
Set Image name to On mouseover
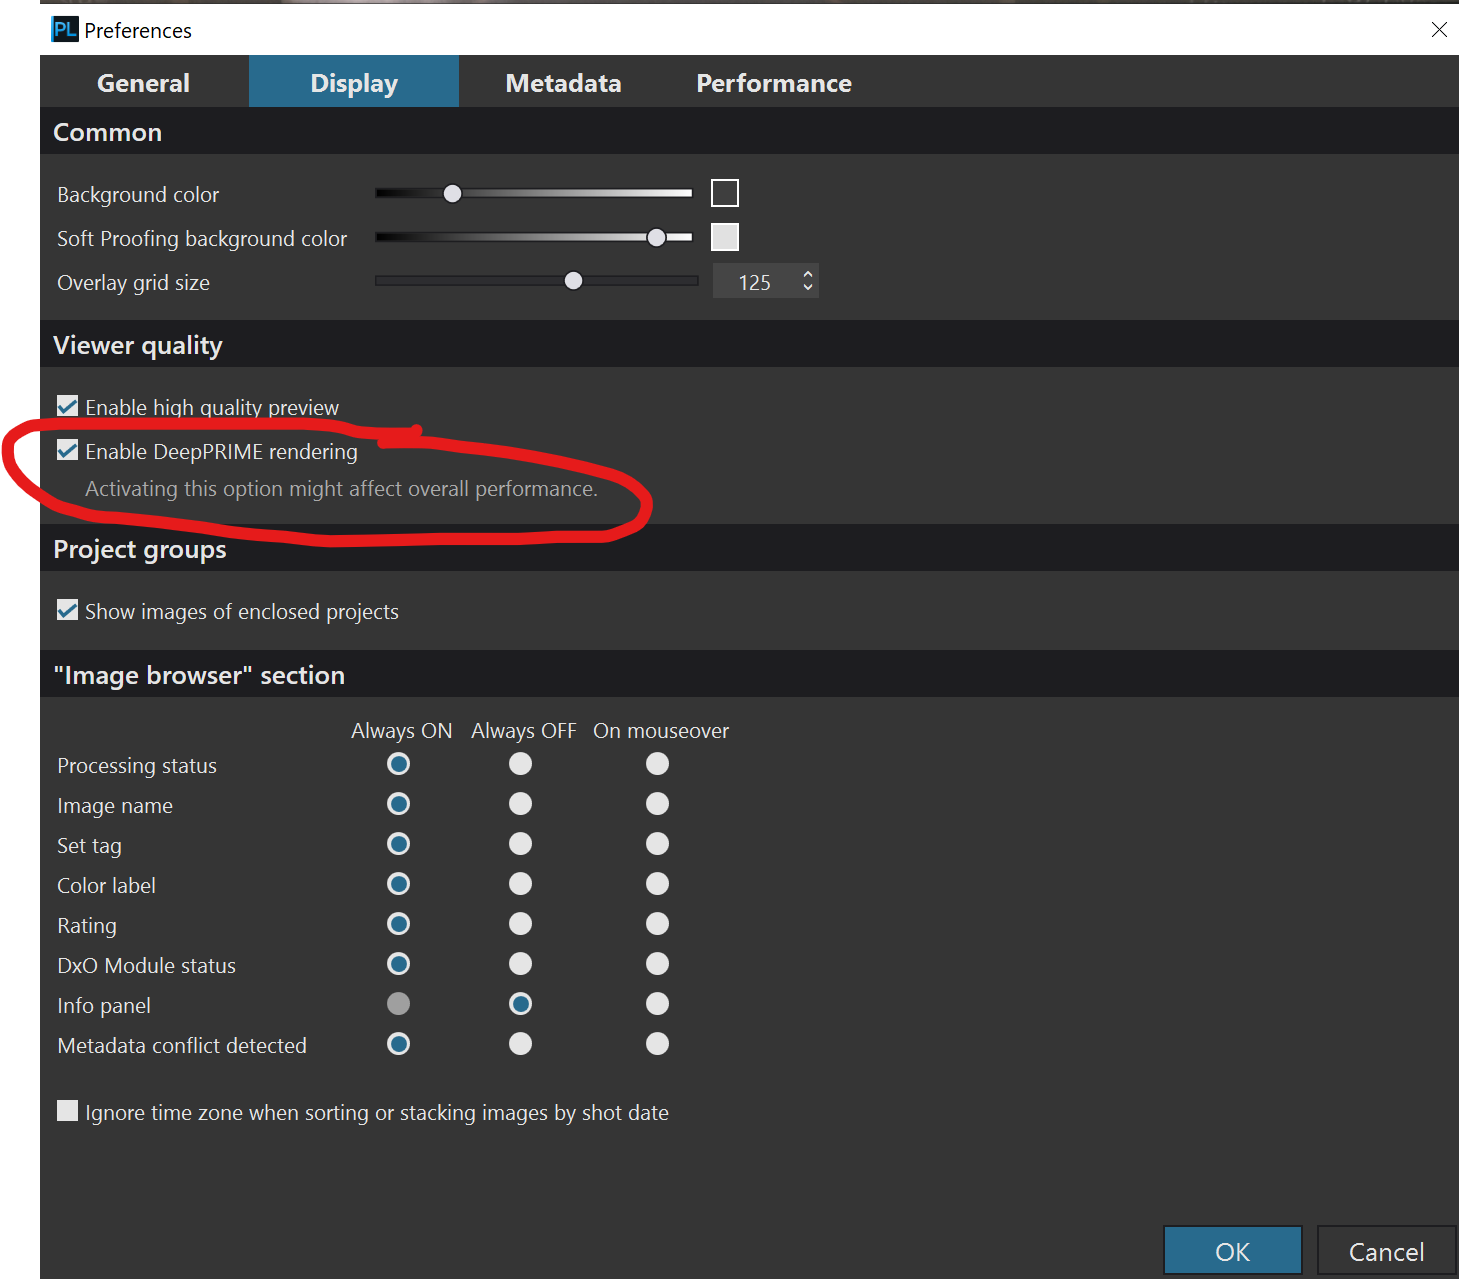(x=657, y=804)
